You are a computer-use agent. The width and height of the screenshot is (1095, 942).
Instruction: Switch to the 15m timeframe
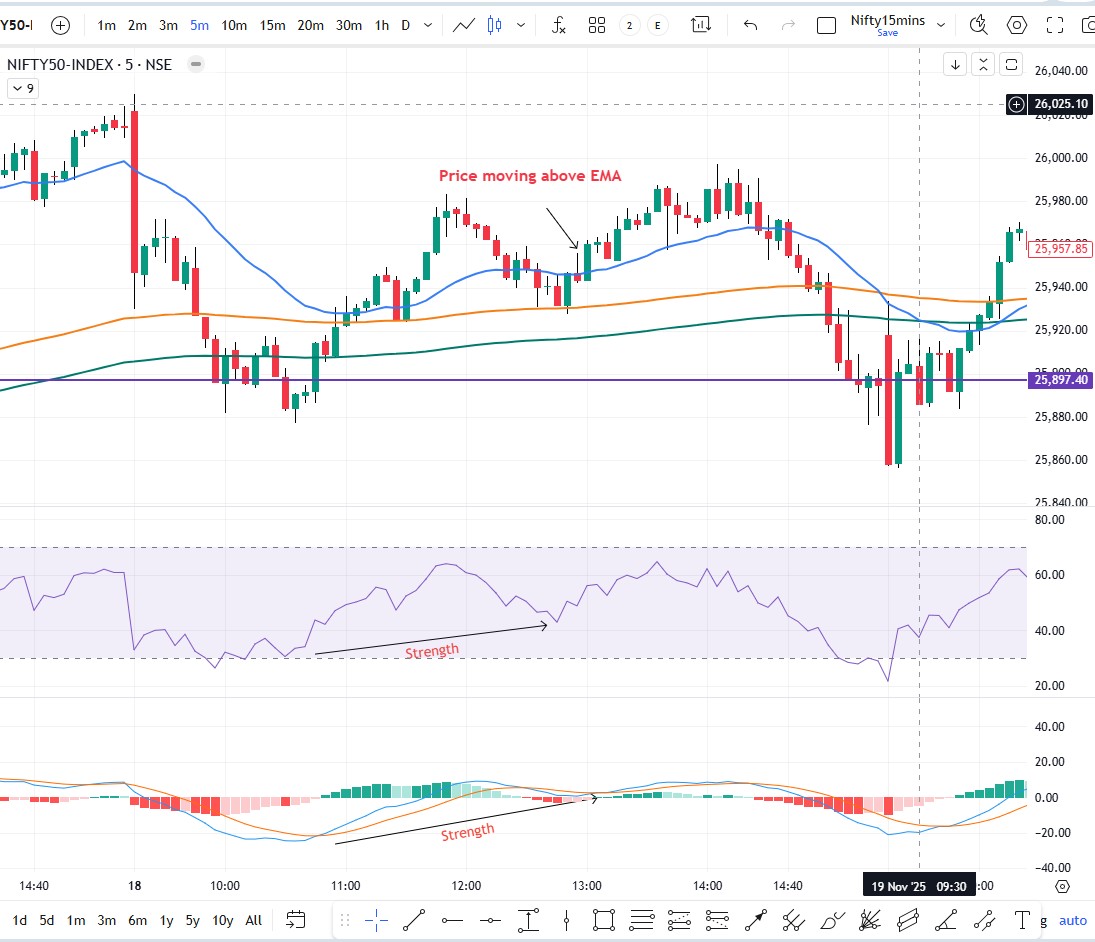tap(272, 26)
